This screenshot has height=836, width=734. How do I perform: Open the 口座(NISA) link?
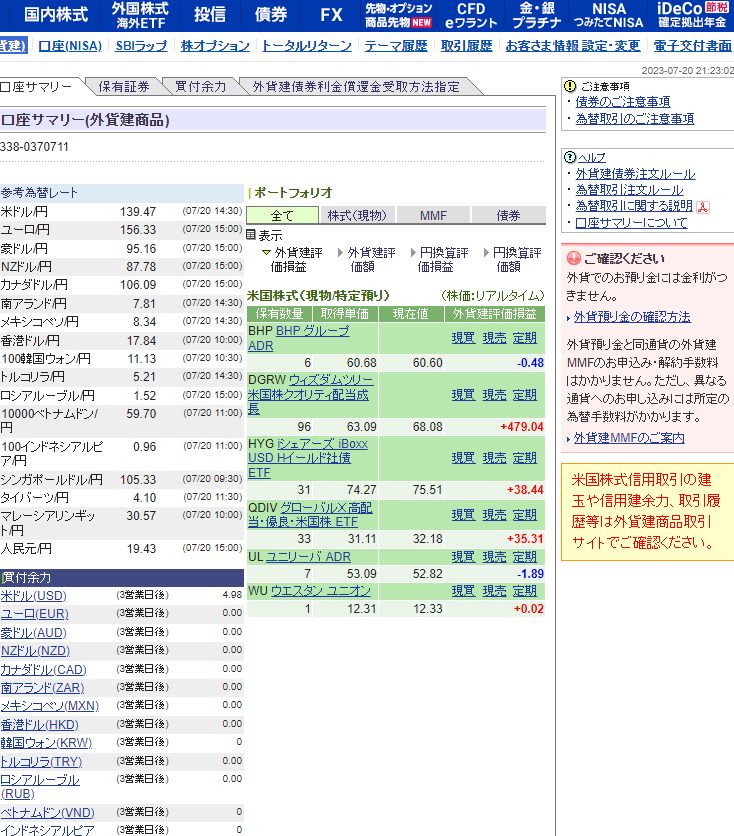coord(70,46)
